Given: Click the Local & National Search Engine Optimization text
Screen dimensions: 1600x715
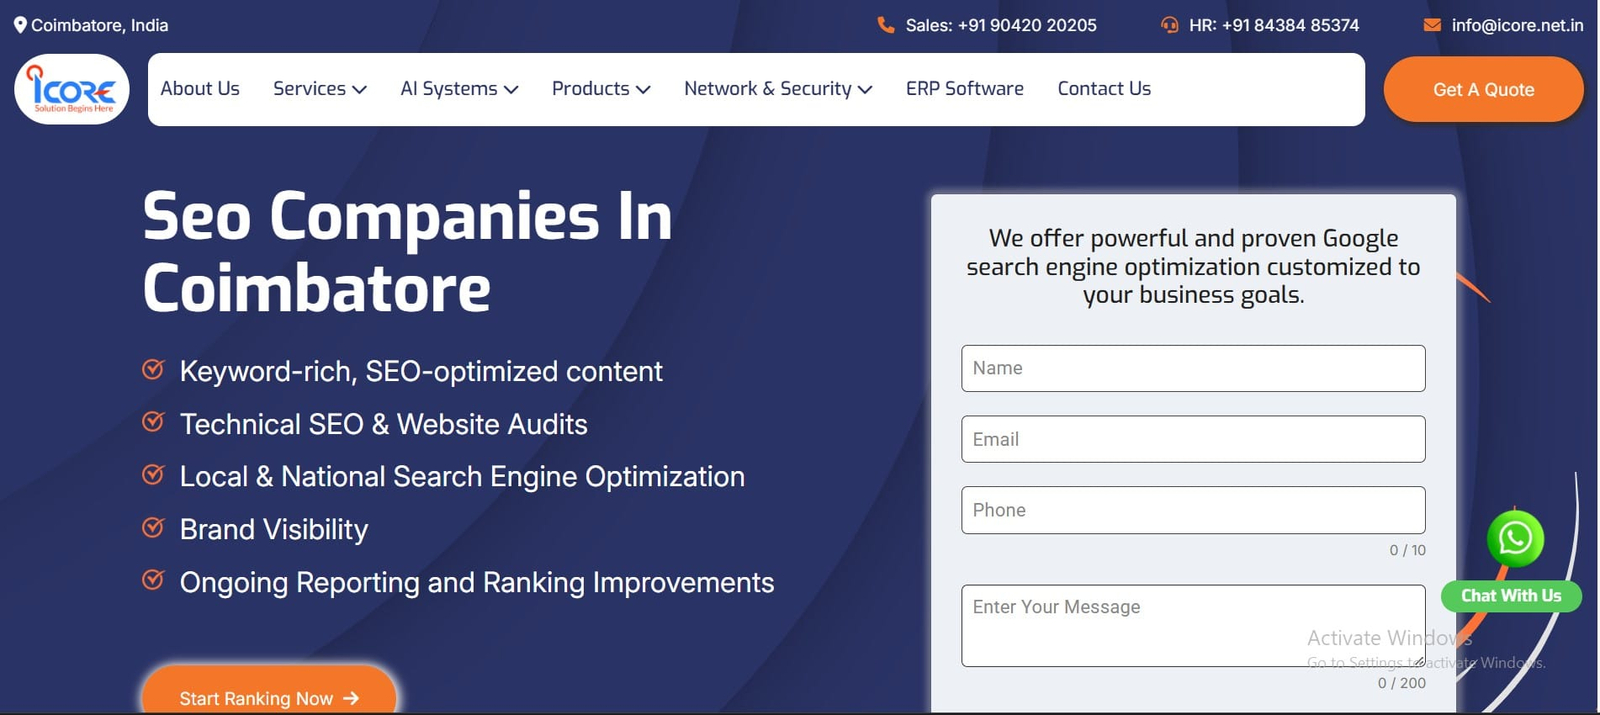Looking at the screenshot, I should [462, 477].
